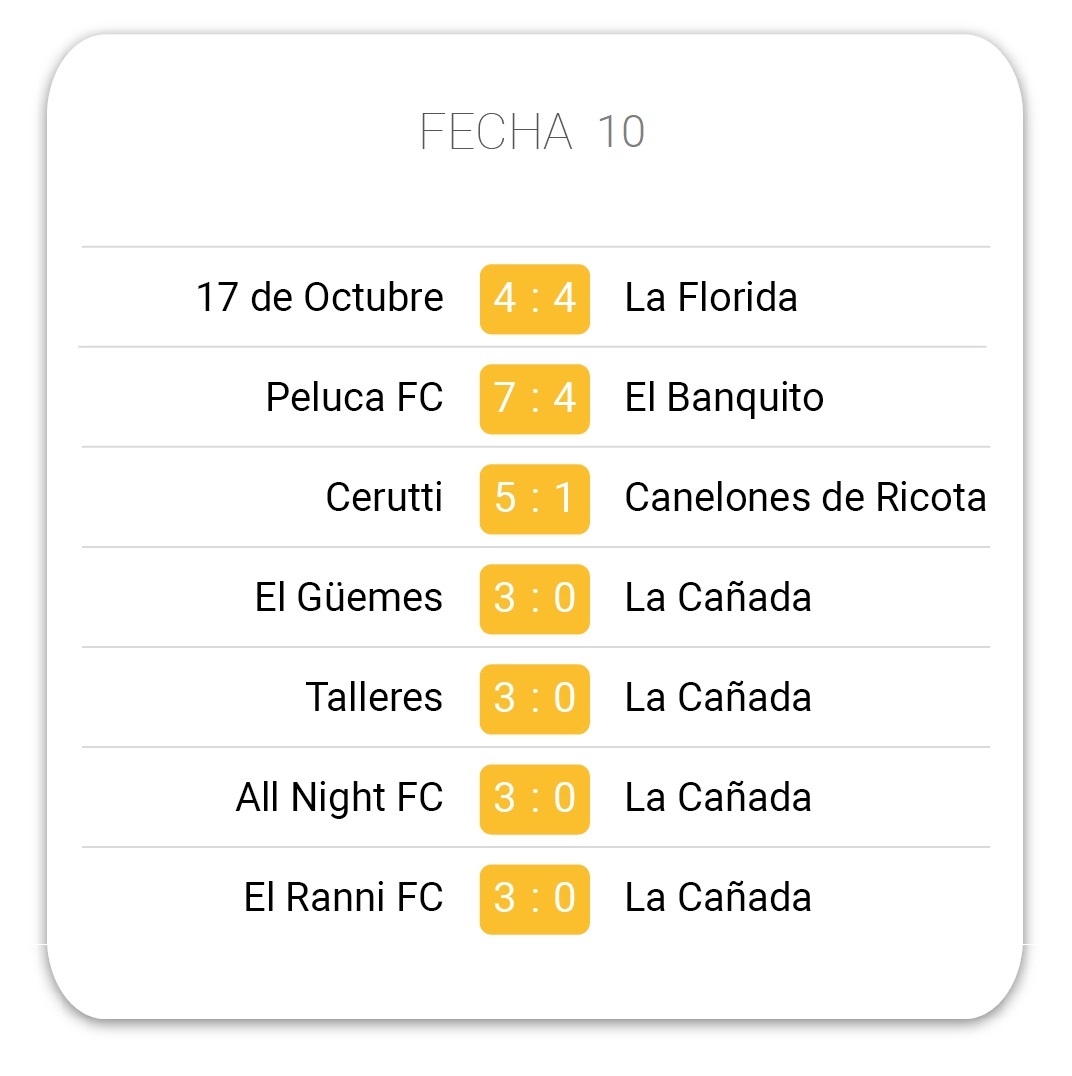Screen dimensions: 1072x1076
Task: Open the La Florida team
Action: click(711, 298)
